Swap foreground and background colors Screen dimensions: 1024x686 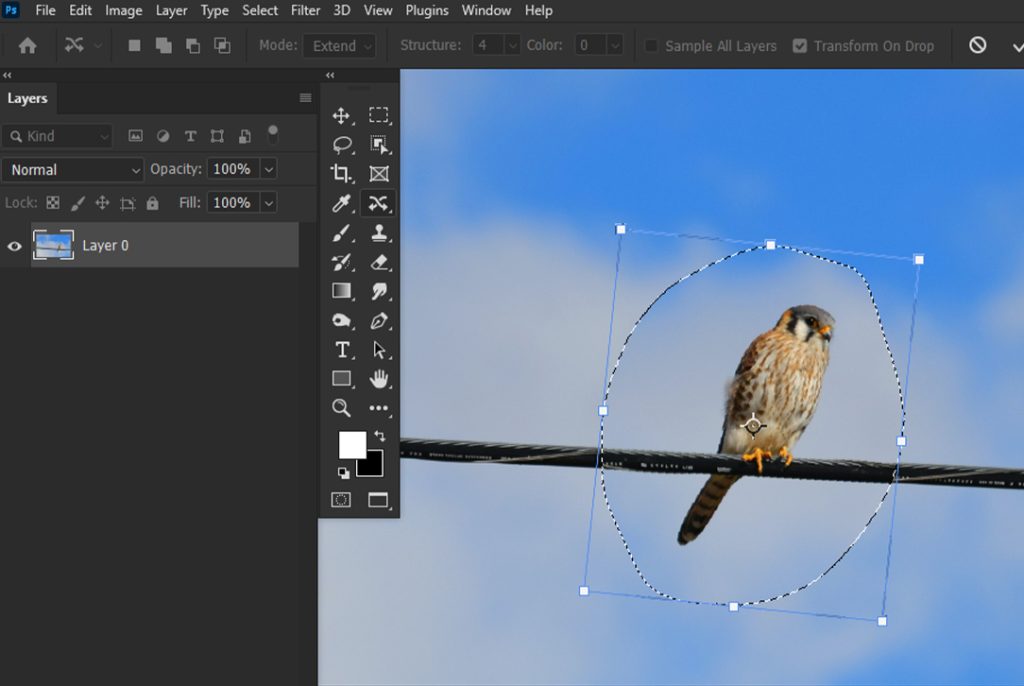point(379,436)
